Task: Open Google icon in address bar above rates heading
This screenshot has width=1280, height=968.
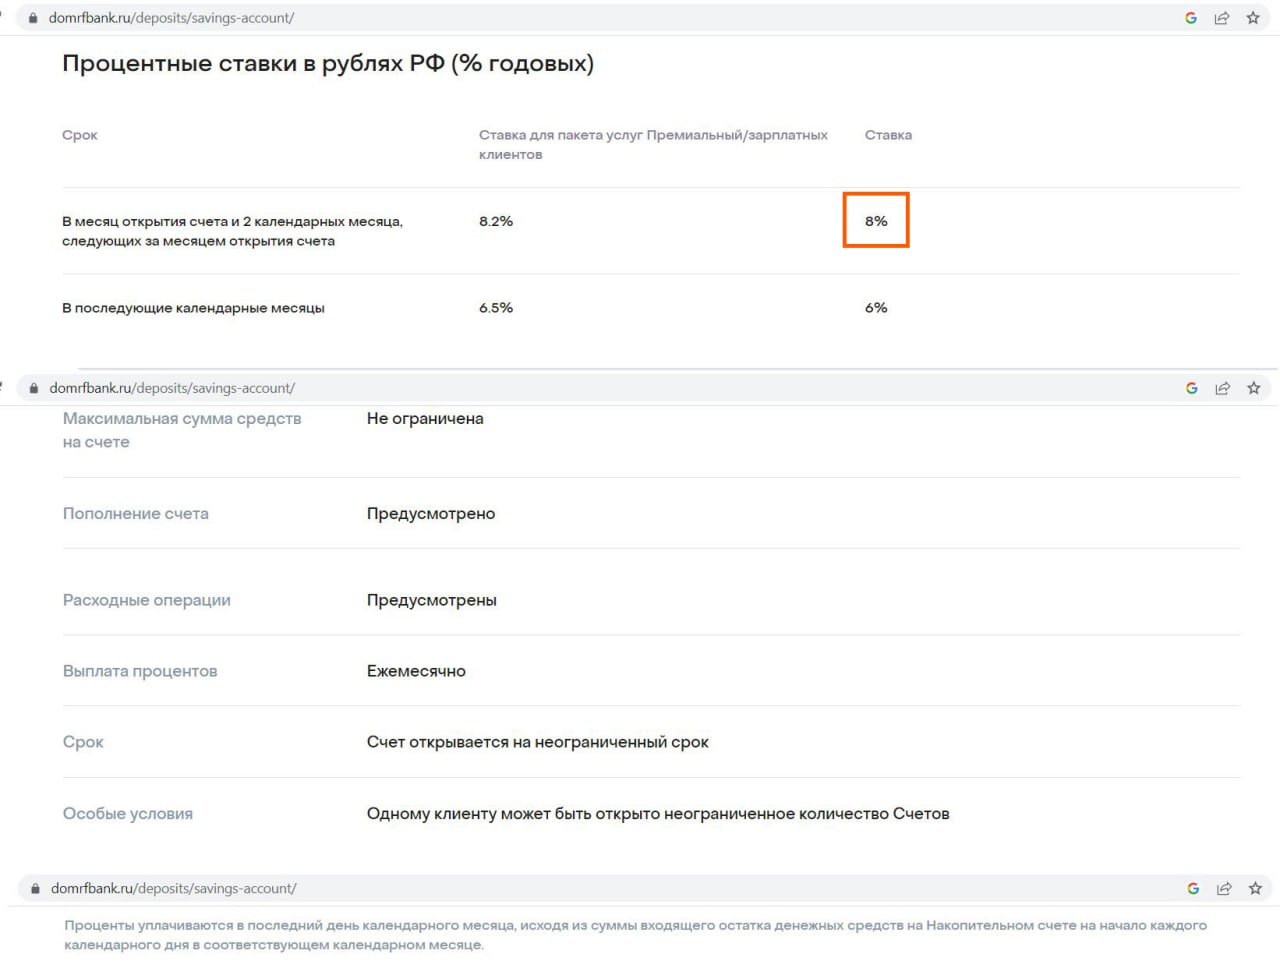Action: pos(1191,18)
